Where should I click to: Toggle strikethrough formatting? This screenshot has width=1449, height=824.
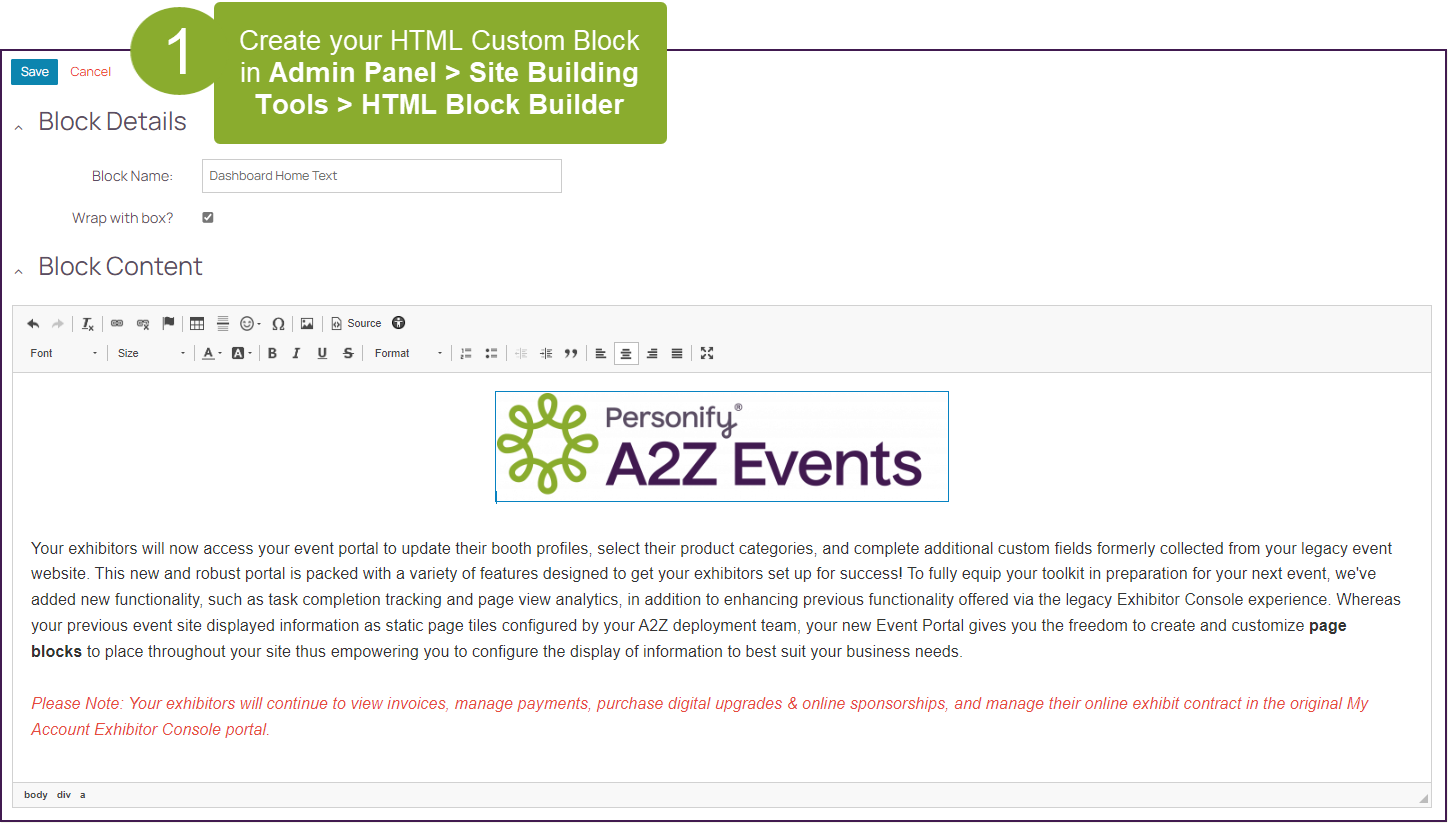pos(348,354)
